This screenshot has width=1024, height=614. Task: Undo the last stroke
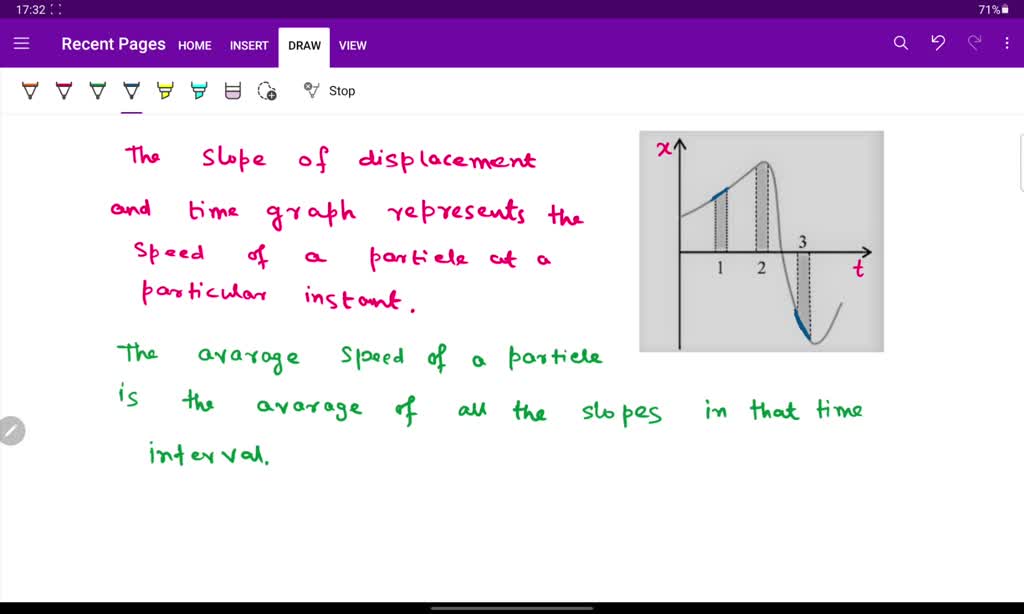pos(937,43)
